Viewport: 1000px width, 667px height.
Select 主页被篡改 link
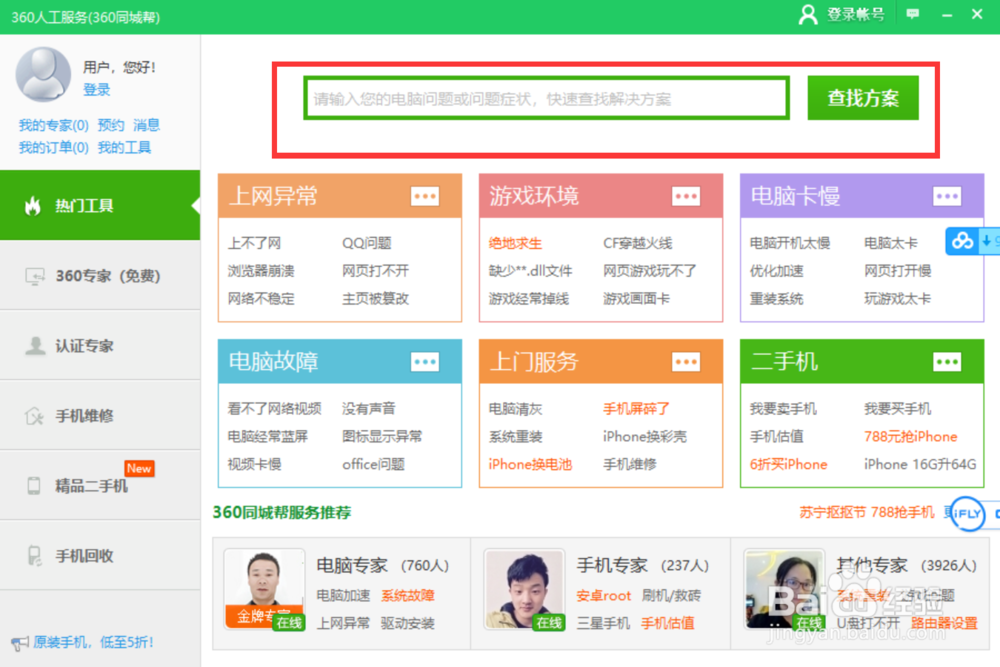[375, 298]
